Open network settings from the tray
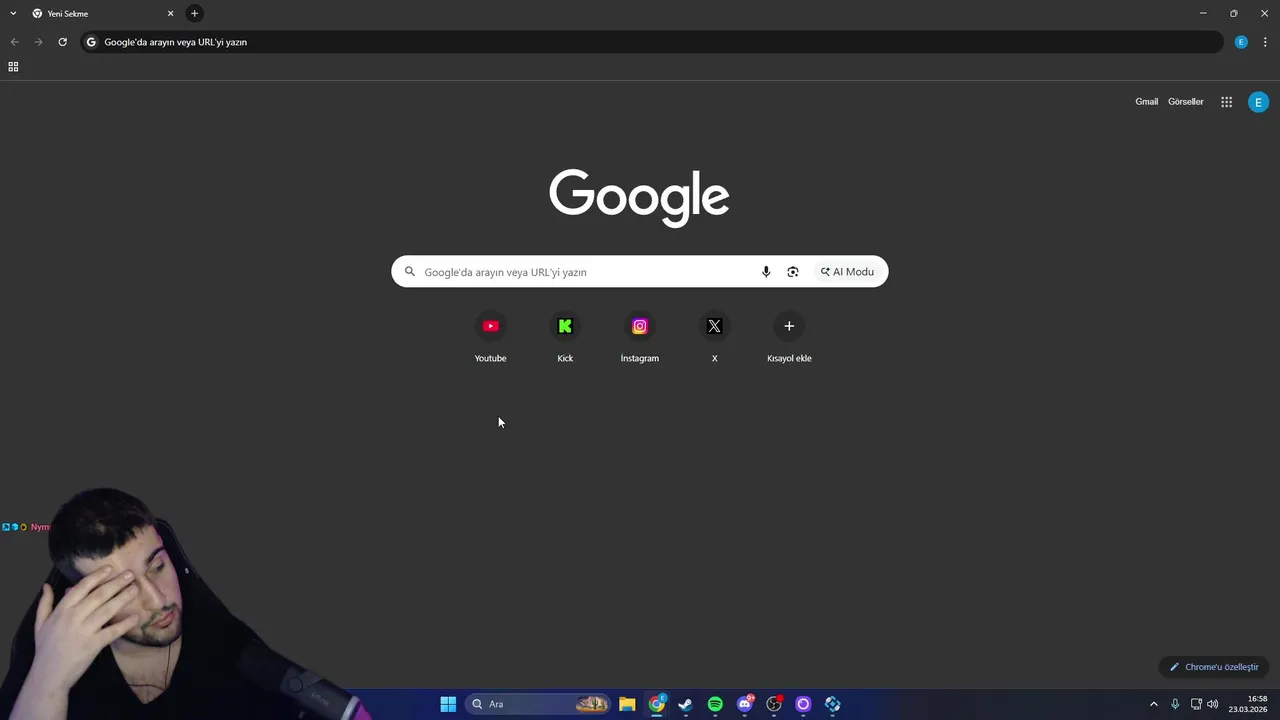The height and width of the screenshot is (720, 1280). pyautogui.click(x=1196, y=704)
